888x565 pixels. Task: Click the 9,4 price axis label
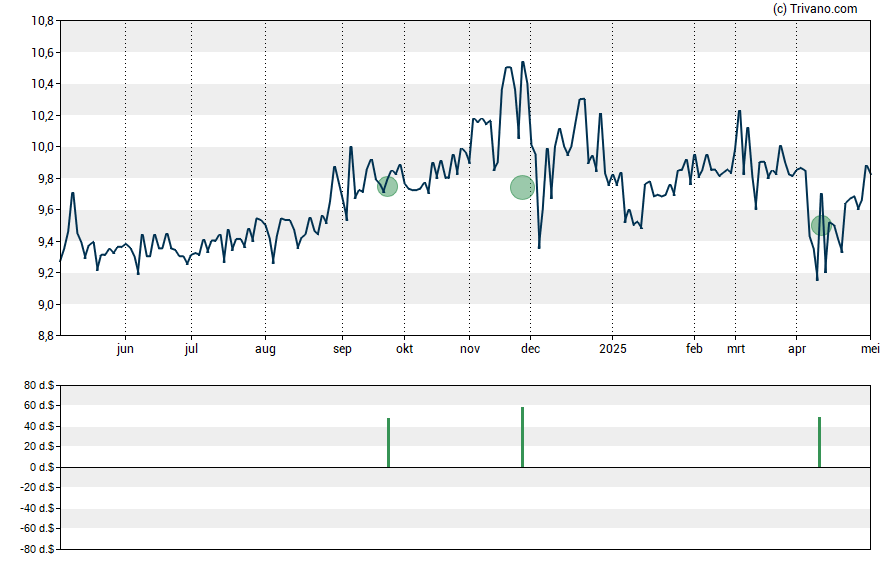pyautogui.click(x=46, y=242)
